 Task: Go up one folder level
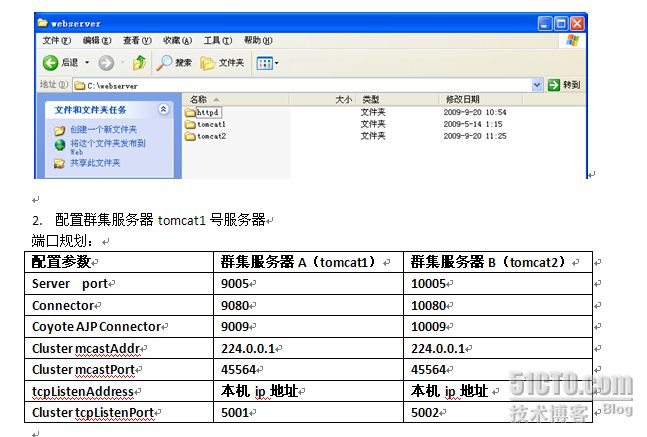point(139,63)
